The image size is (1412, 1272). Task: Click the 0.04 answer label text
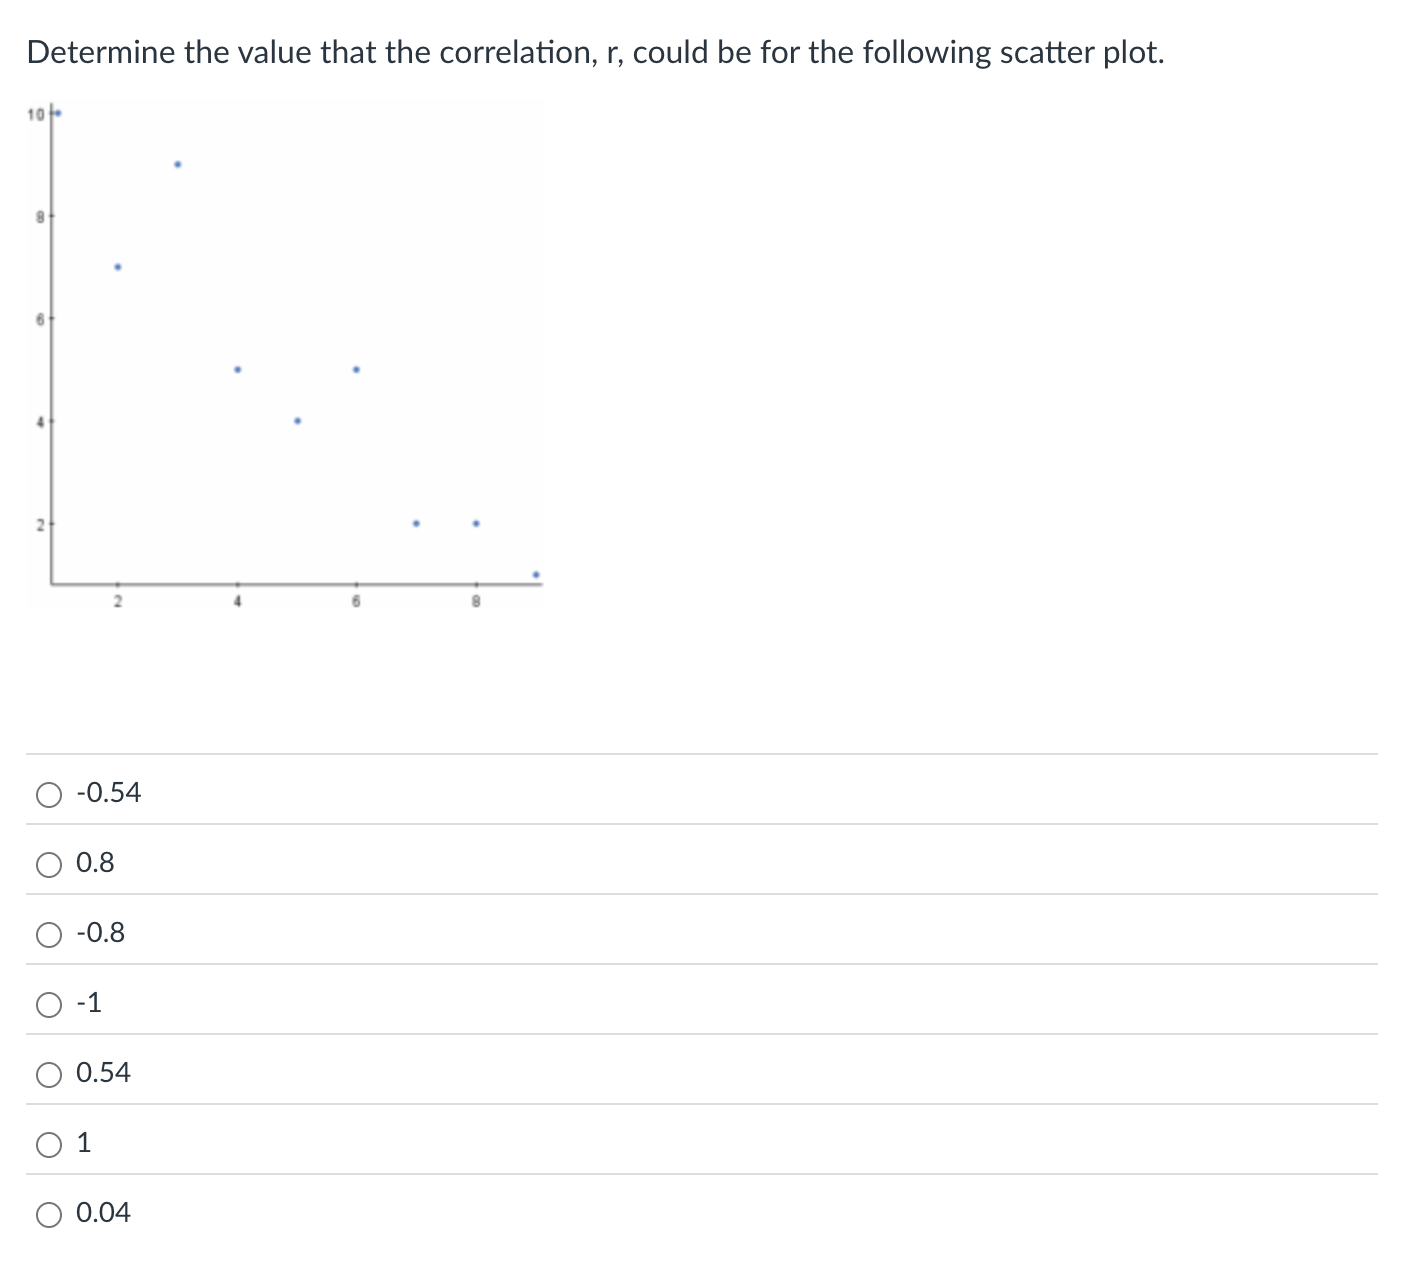[104, 1212]
